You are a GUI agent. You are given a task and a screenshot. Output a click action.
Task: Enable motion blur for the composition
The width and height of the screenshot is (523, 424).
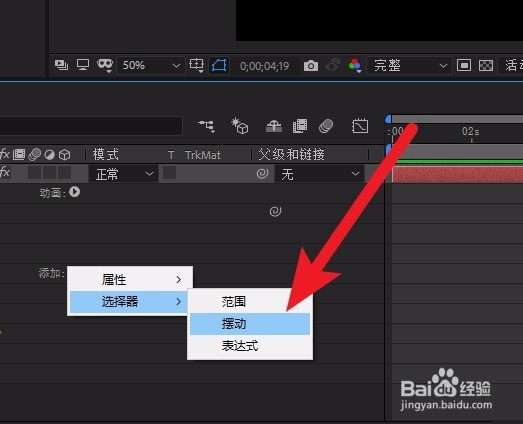tap(326, 126)
